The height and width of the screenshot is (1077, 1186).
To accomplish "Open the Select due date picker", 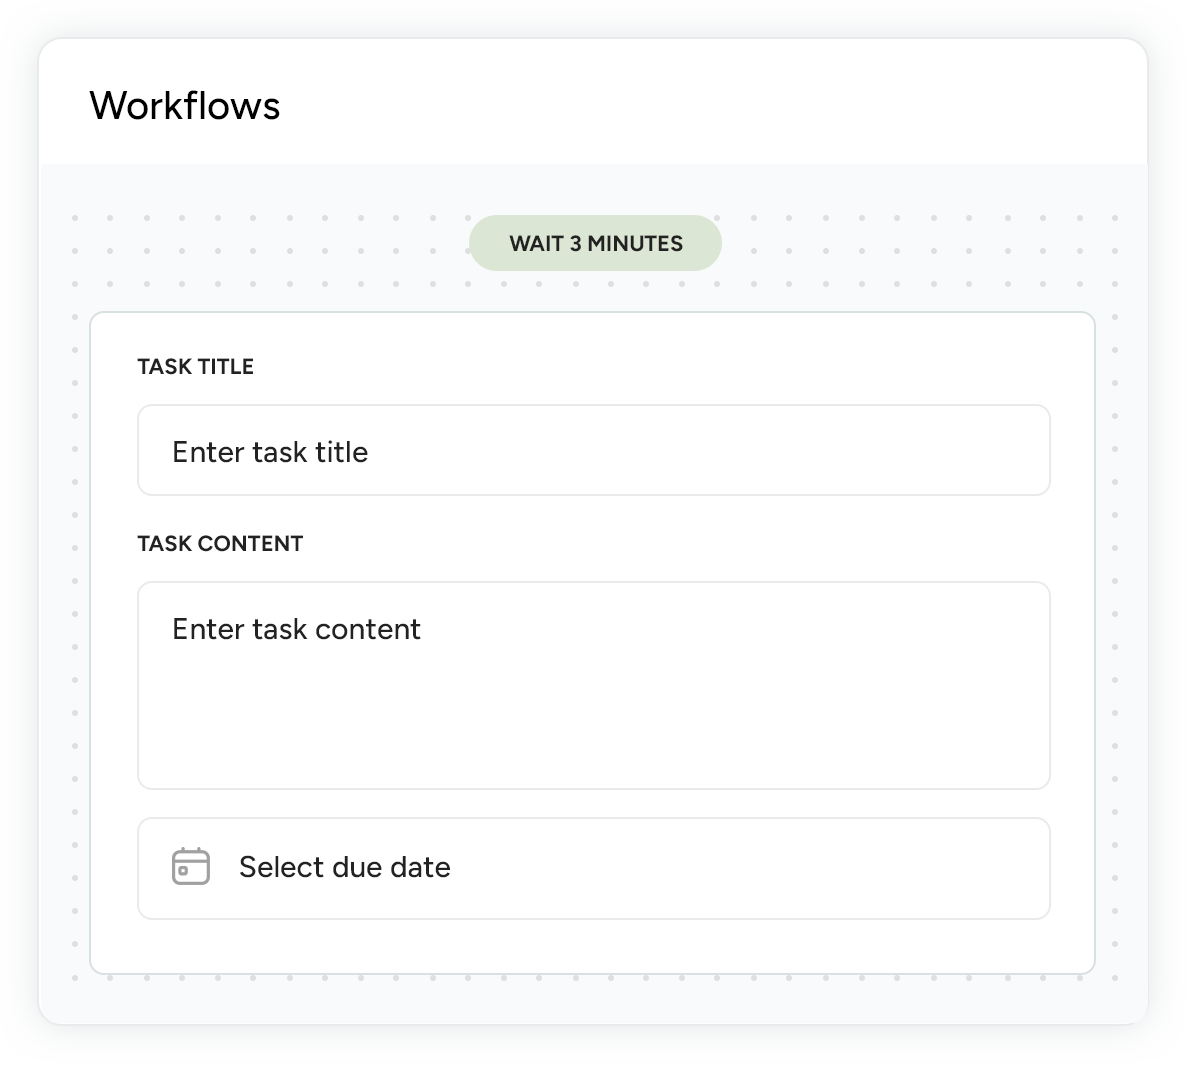I will tap(593, 868).
